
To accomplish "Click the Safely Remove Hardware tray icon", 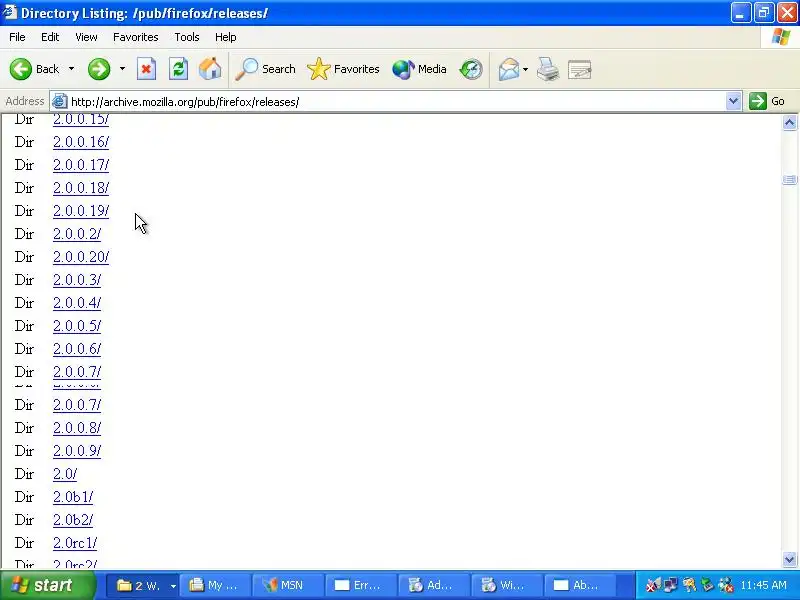I will [x=707, y=585].
